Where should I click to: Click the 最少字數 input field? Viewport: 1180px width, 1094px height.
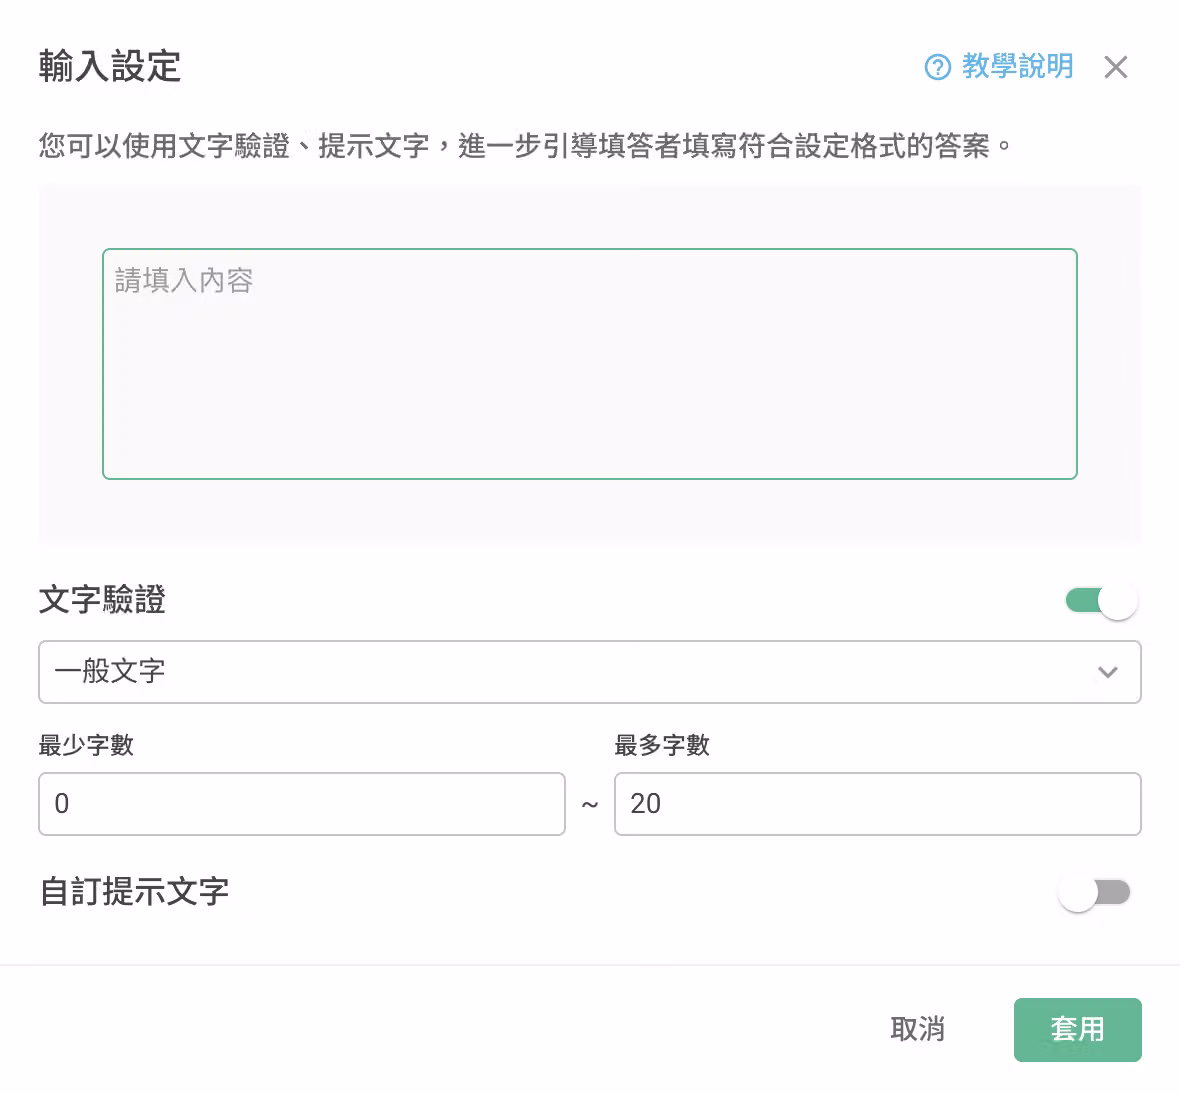pyautogui.click(x=302, y=804)
